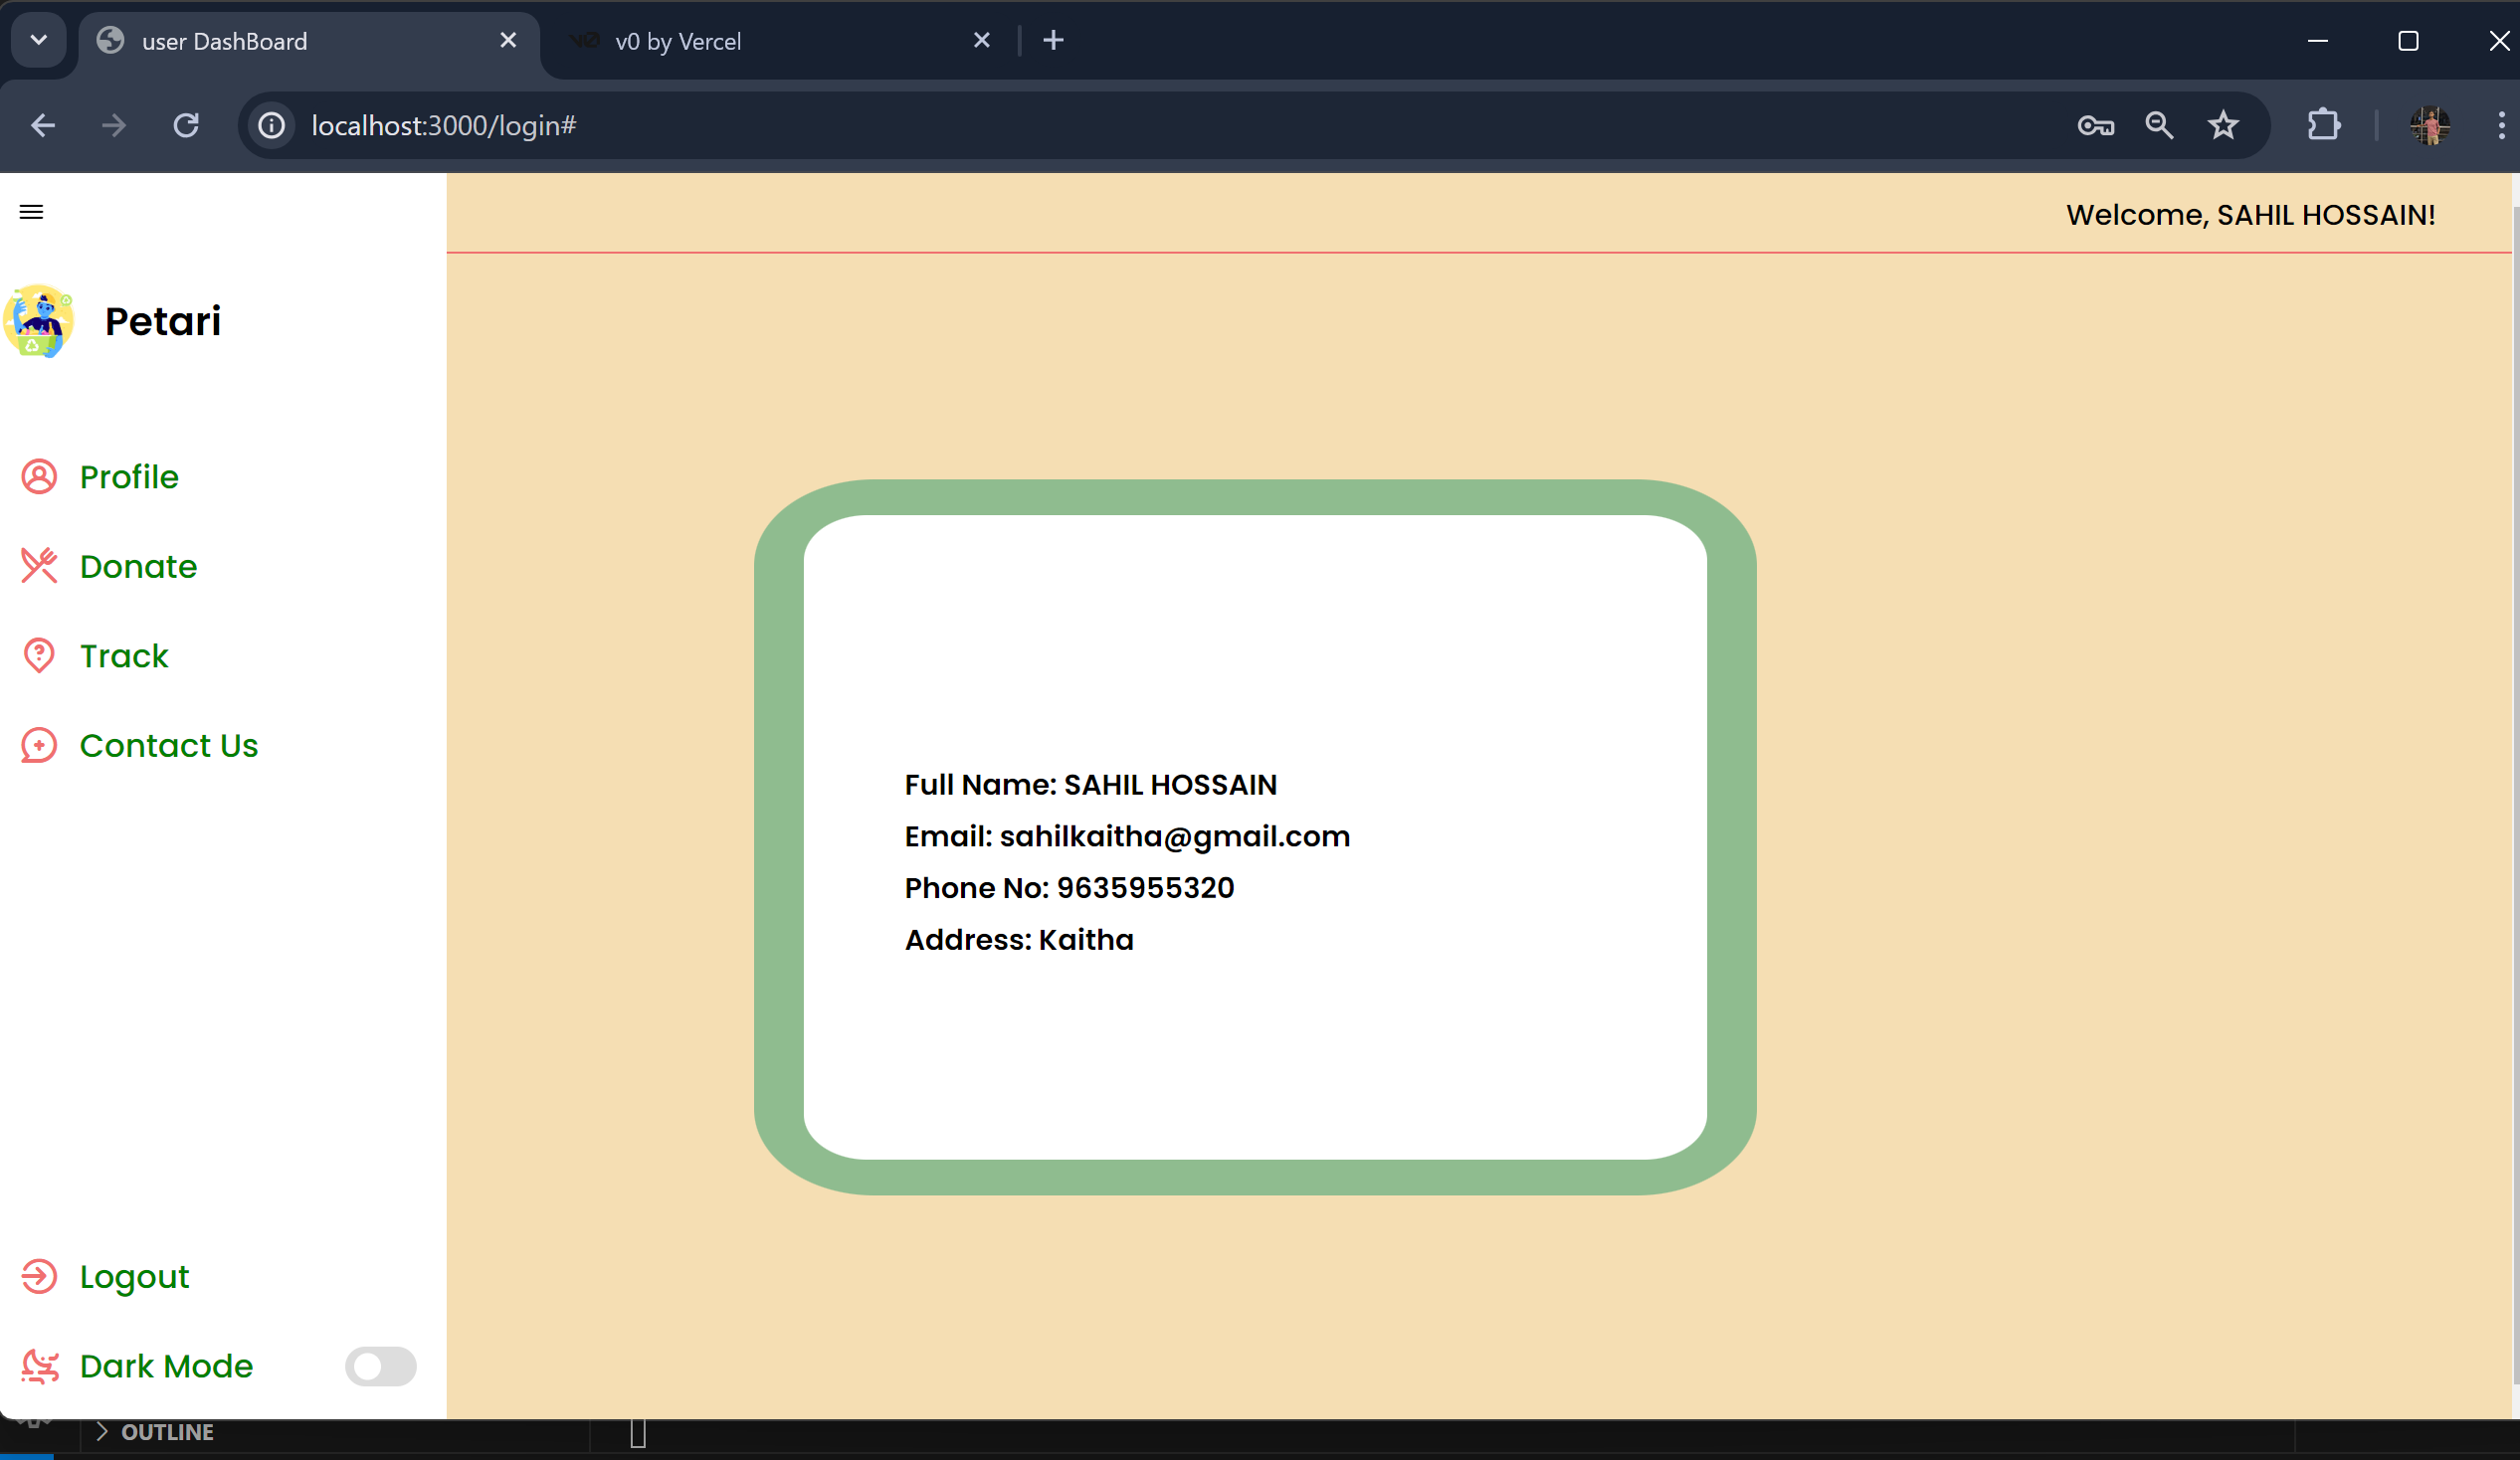Expand the OUTLINE section chevron
The image size is (2520, 1460).
point(101,1432)
